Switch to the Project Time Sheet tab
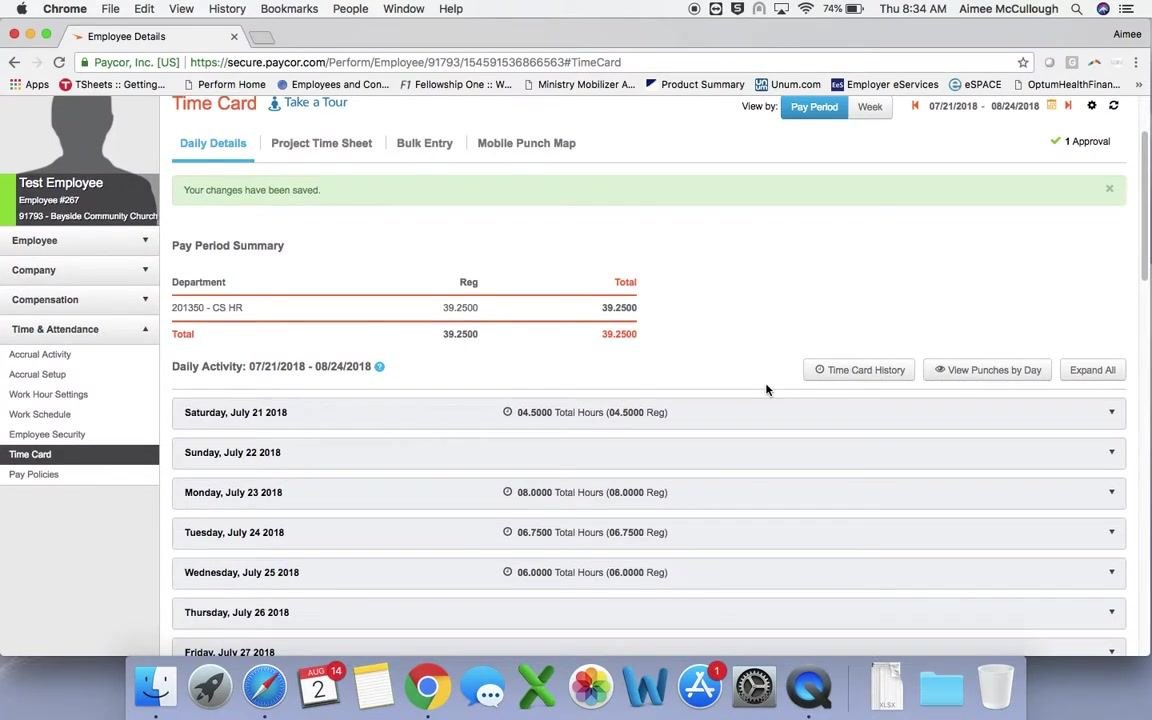This screenshot has width=1152, height=720. [321, 143]
